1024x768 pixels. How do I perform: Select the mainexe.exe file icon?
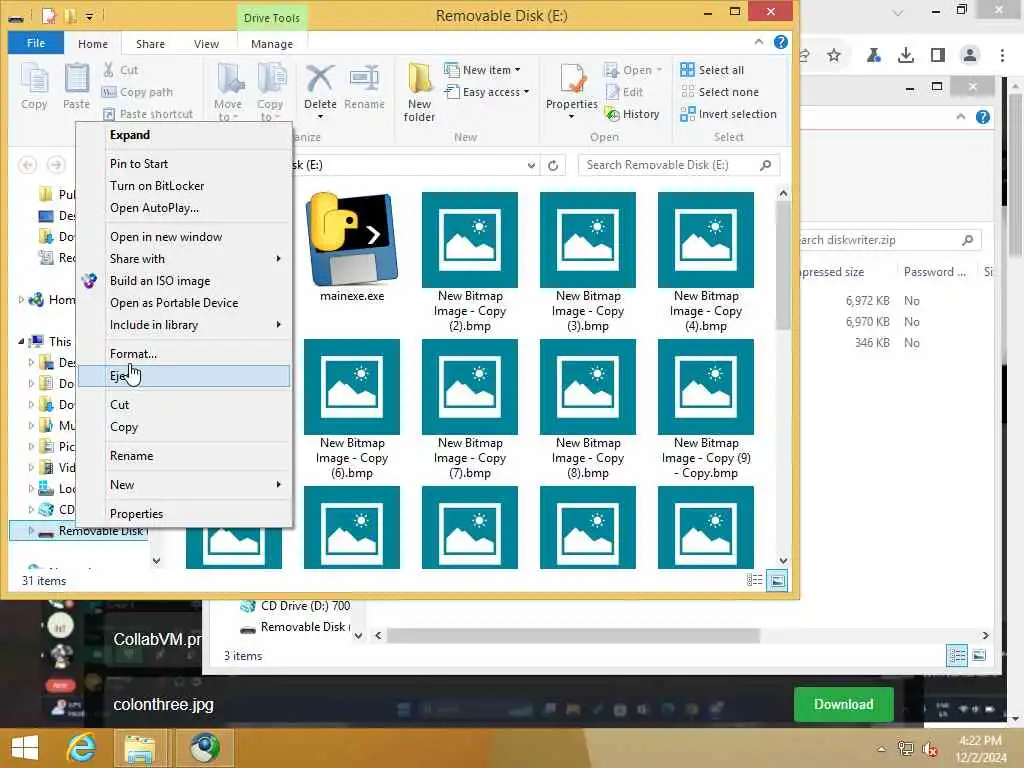coord(351,239)
